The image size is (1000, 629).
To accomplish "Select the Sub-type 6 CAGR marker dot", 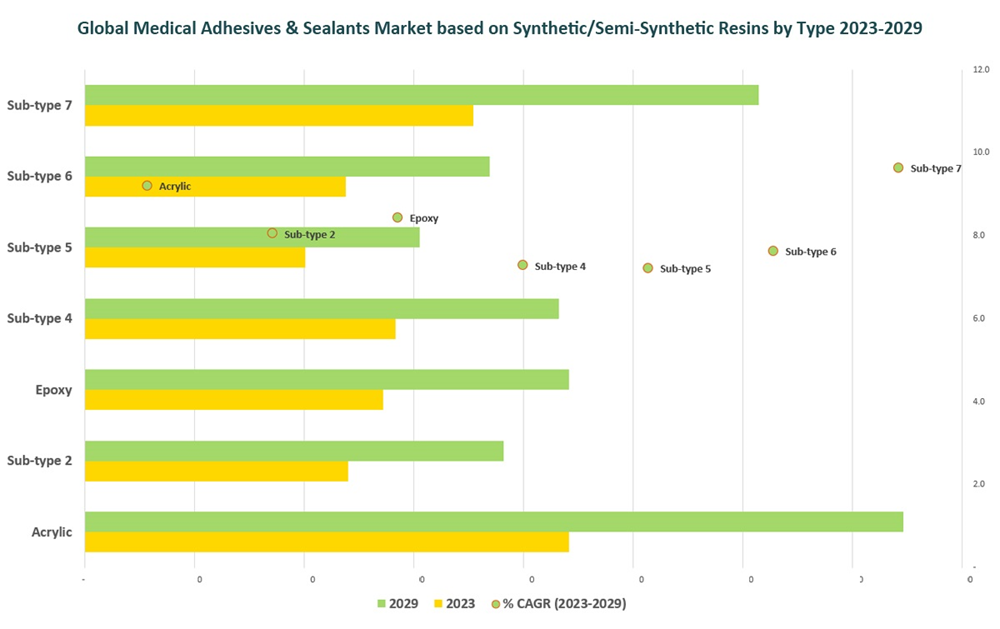I will (x=773, y=251).
